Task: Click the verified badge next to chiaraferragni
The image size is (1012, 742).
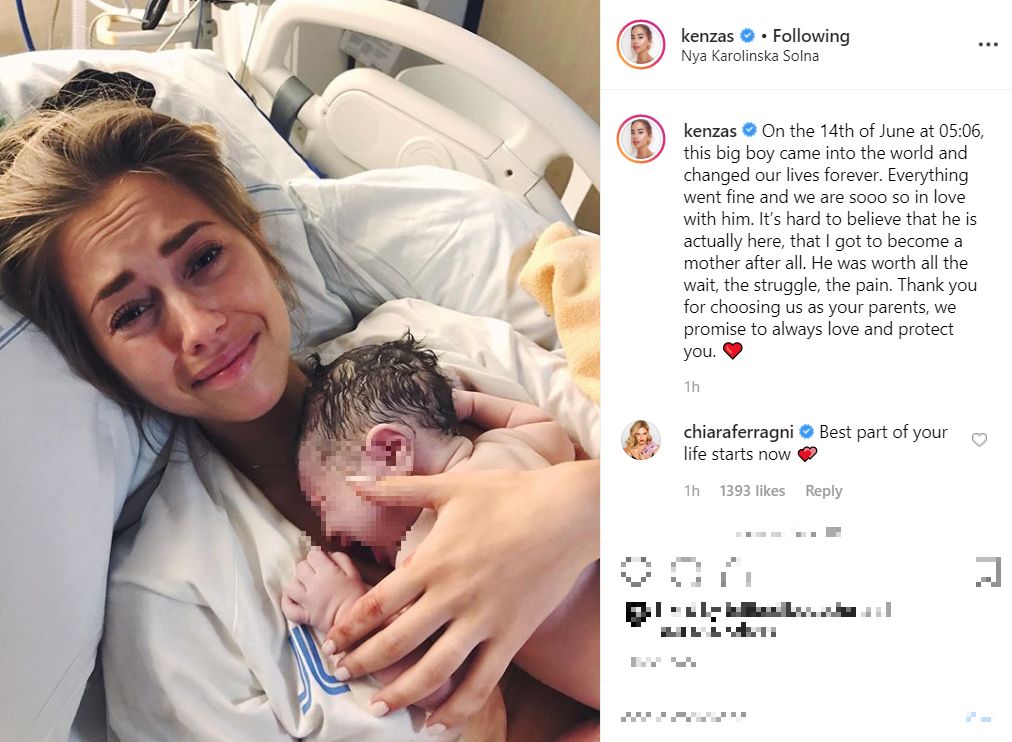Action: (x=806, y=432)
